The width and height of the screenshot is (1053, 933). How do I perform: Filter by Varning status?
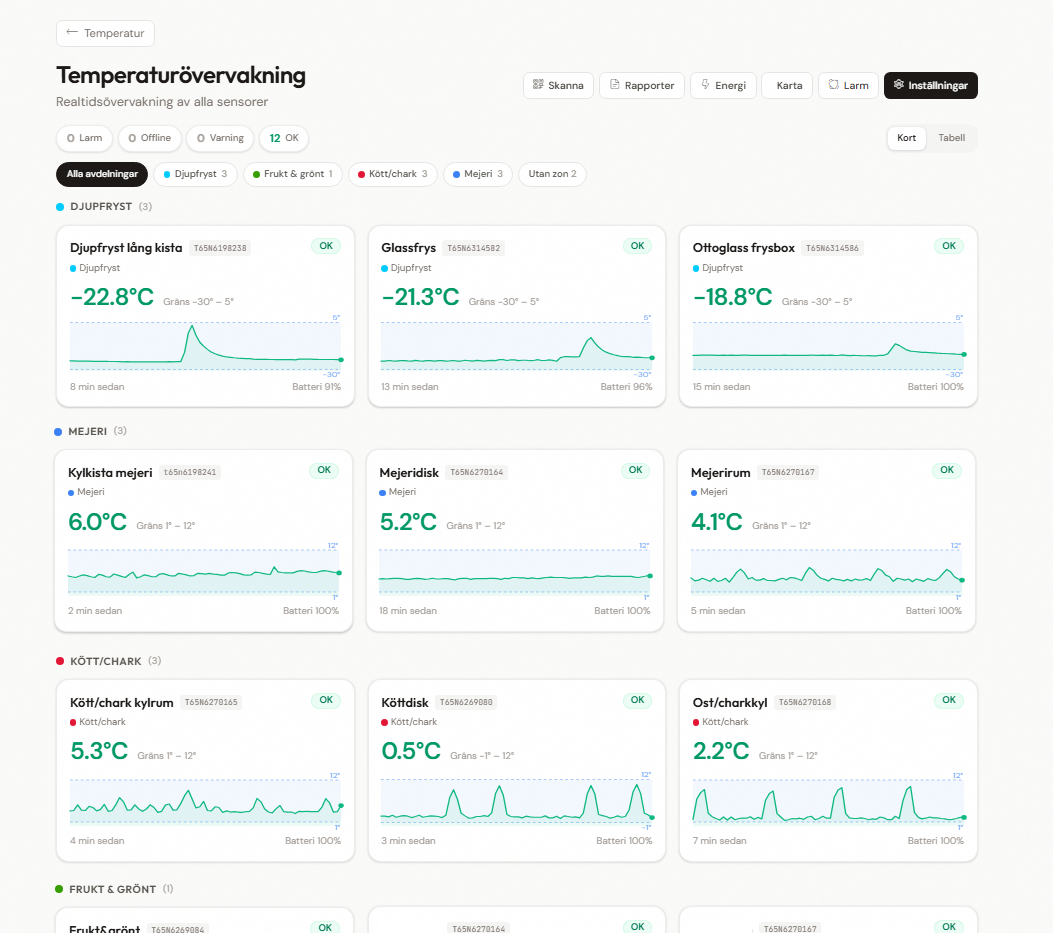coord(220,138)
